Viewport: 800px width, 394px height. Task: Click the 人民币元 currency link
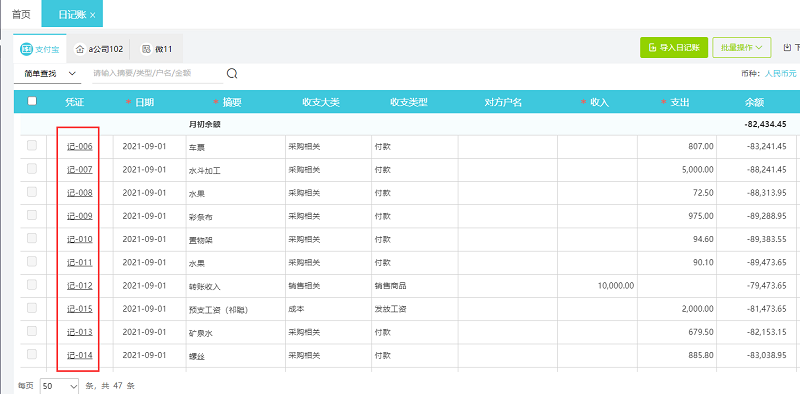(780, 73)
